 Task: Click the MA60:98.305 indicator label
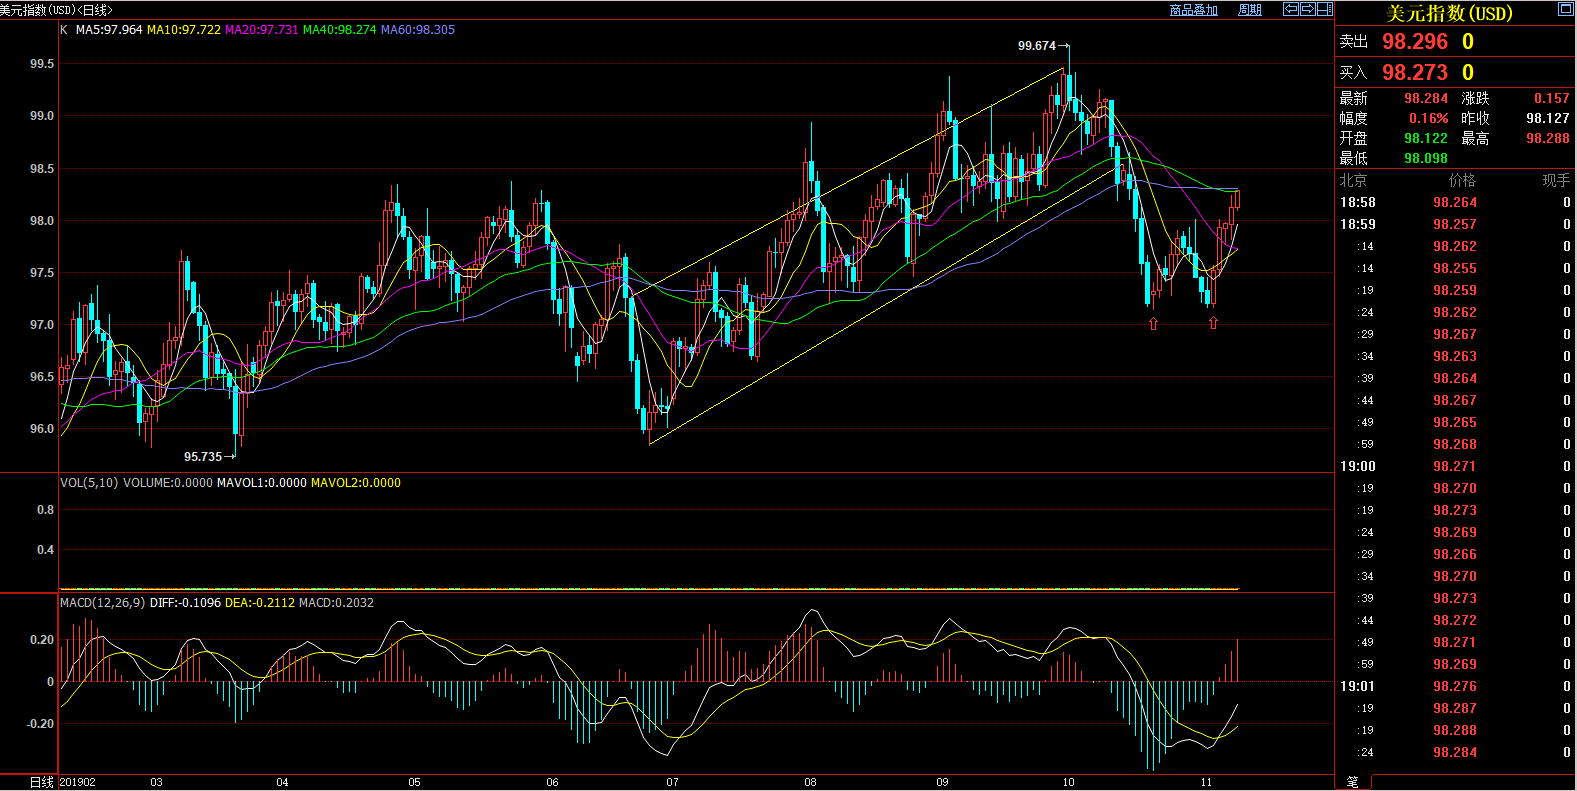pyautogui.click(x=418, y=30)
